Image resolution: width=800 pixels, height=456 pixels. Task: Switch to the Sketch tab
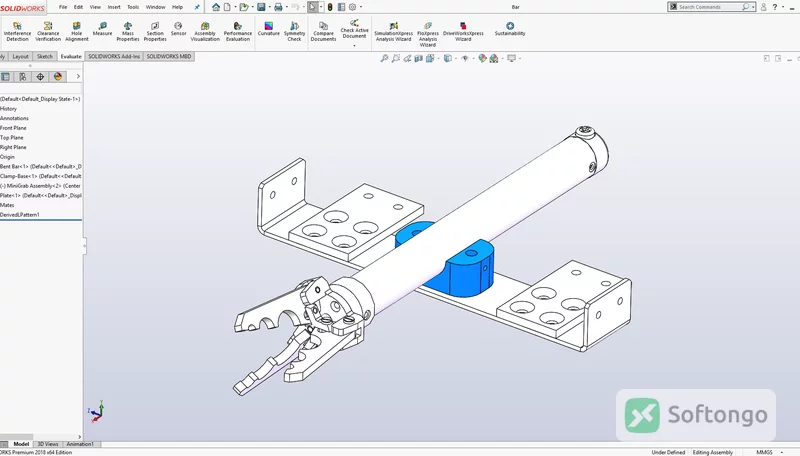[x=44, y=57]
